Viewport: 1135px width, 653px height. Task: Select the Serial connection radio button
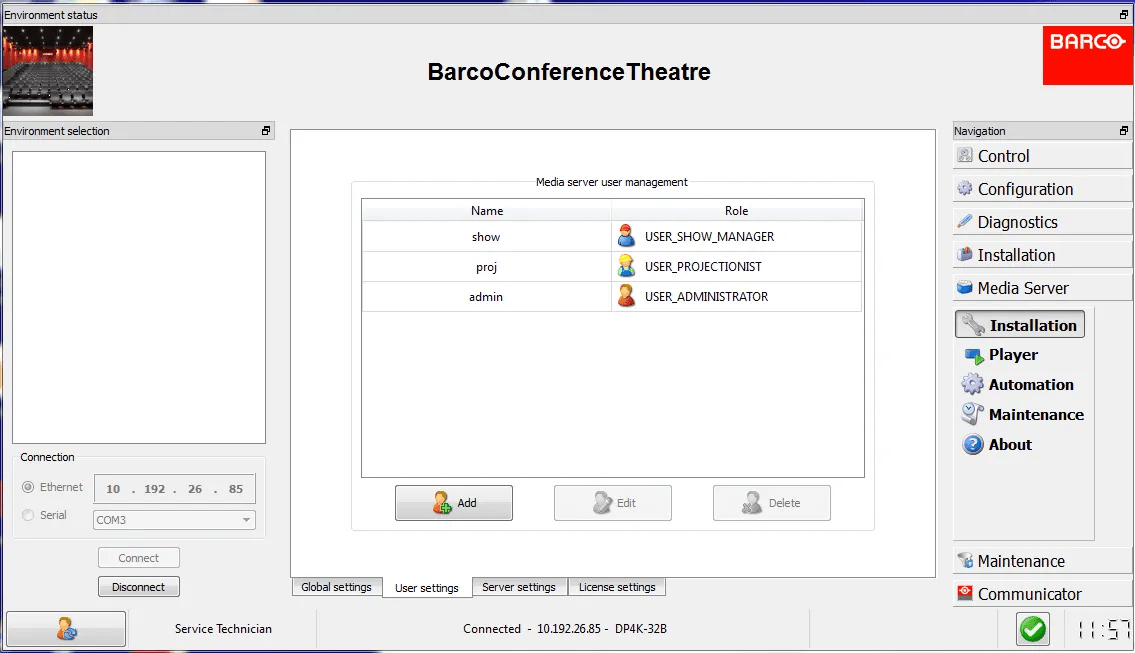[28, 516]
